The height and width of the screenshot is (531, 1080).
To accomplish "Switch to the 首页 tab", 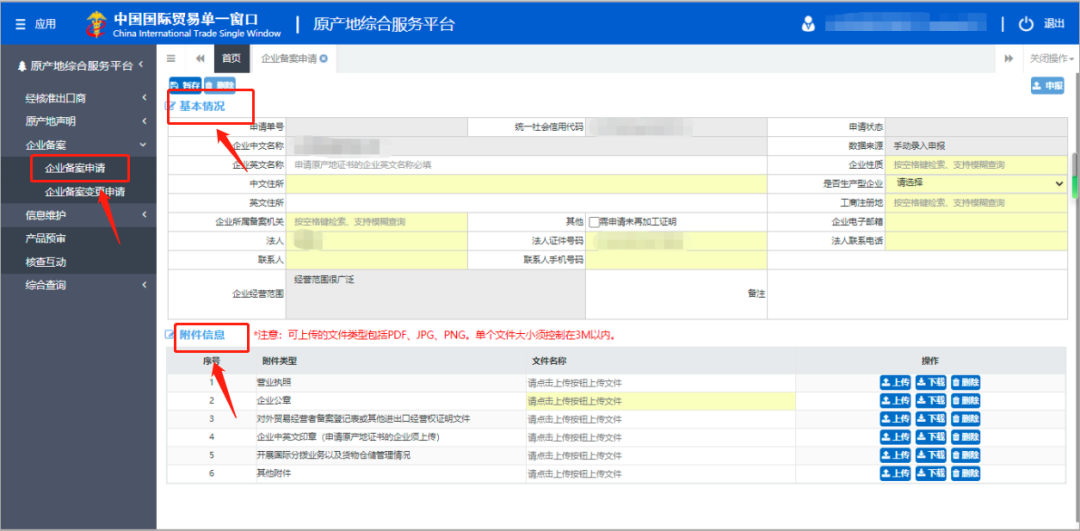I will click(231, 59).
